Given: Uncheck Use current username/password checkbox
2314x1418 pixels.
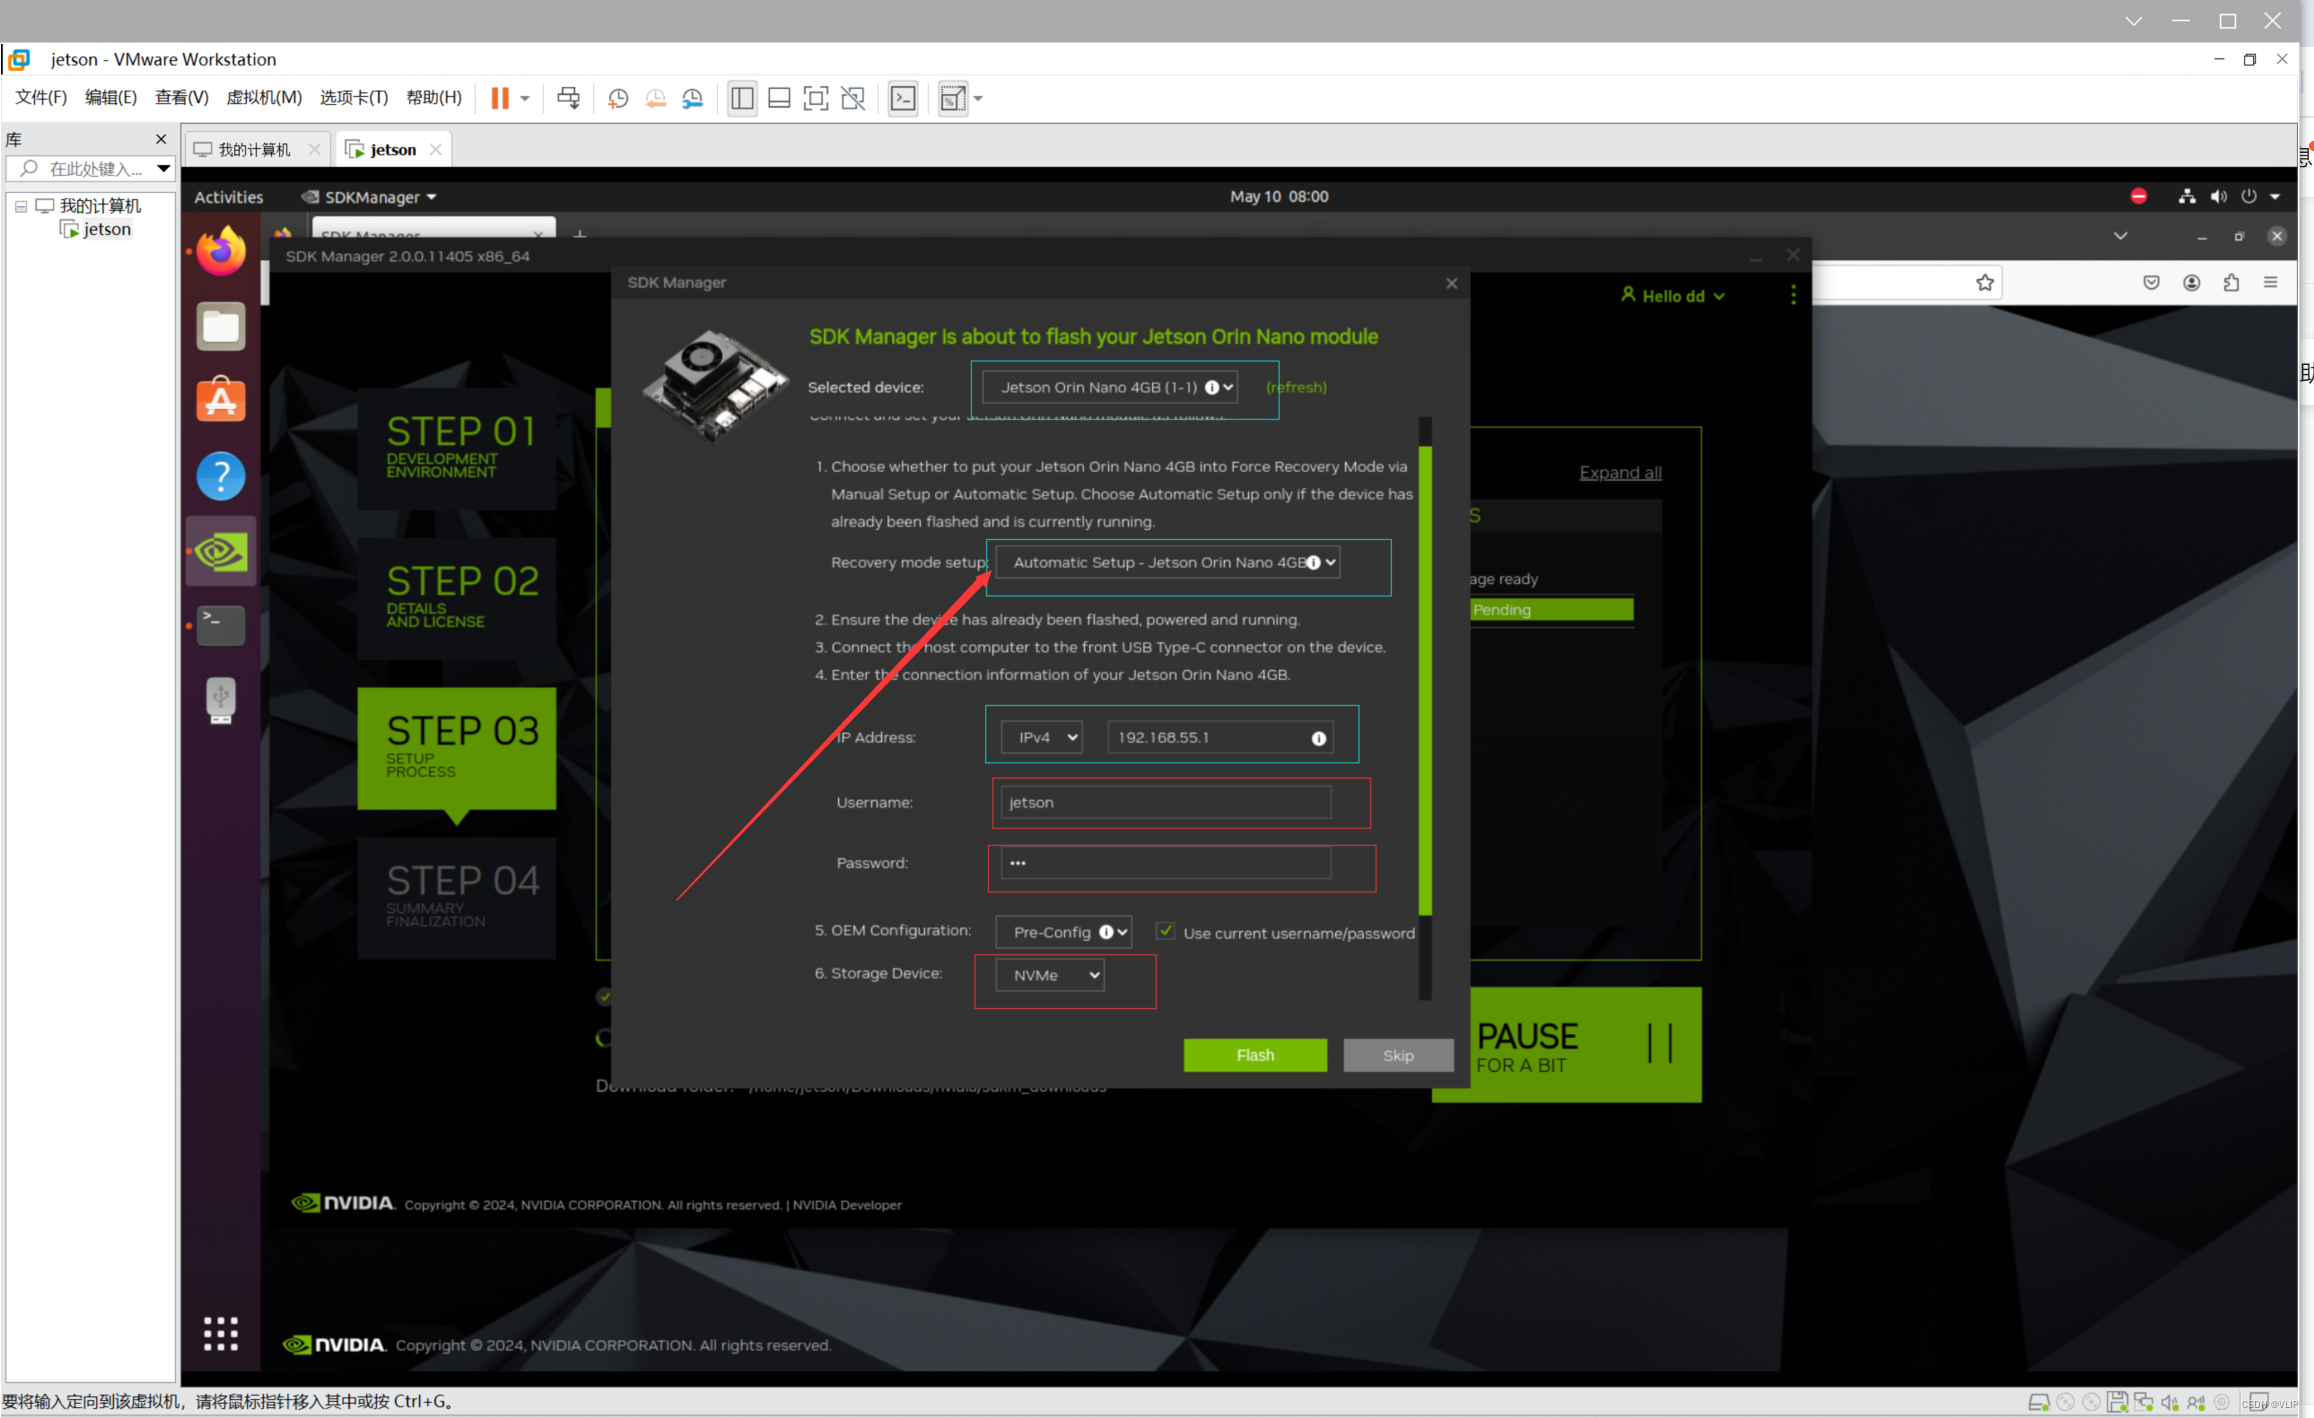Looking at the screenshot, I should (1165, 931).
